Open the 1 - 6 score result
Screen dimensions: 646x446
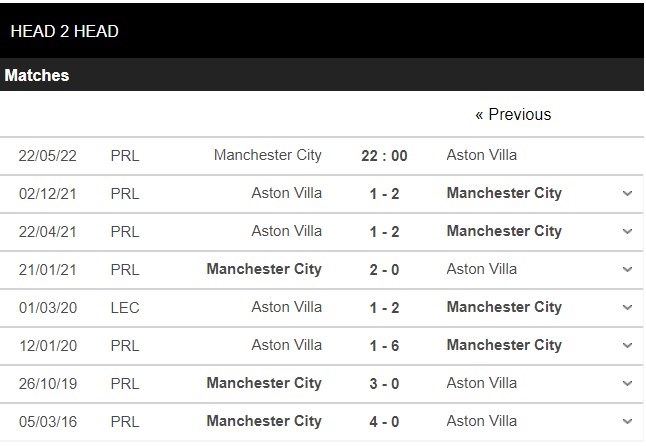384,345
